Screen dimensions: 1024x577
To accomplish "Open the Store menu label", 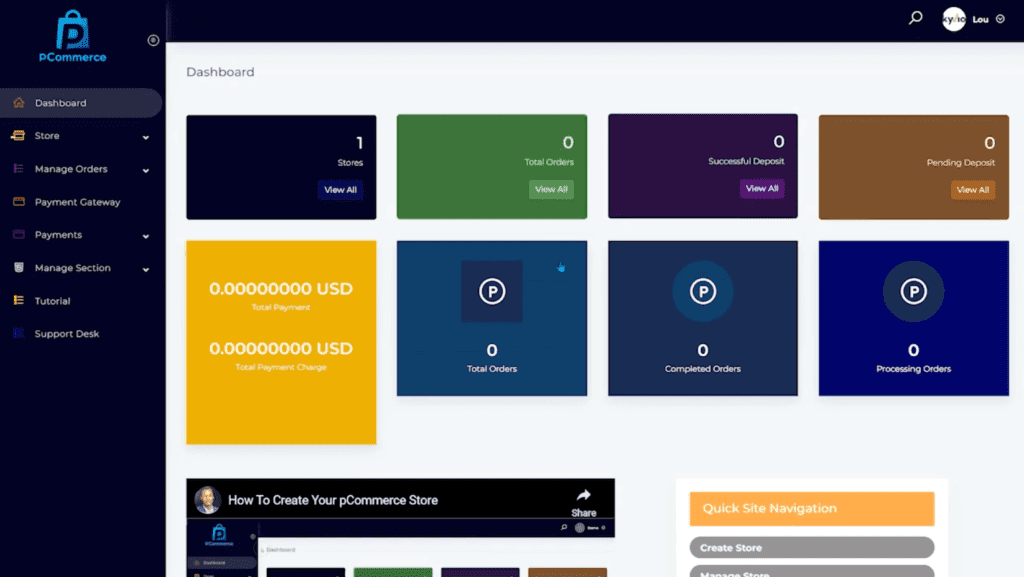I will pyautogui.click(x=47, y=136).
